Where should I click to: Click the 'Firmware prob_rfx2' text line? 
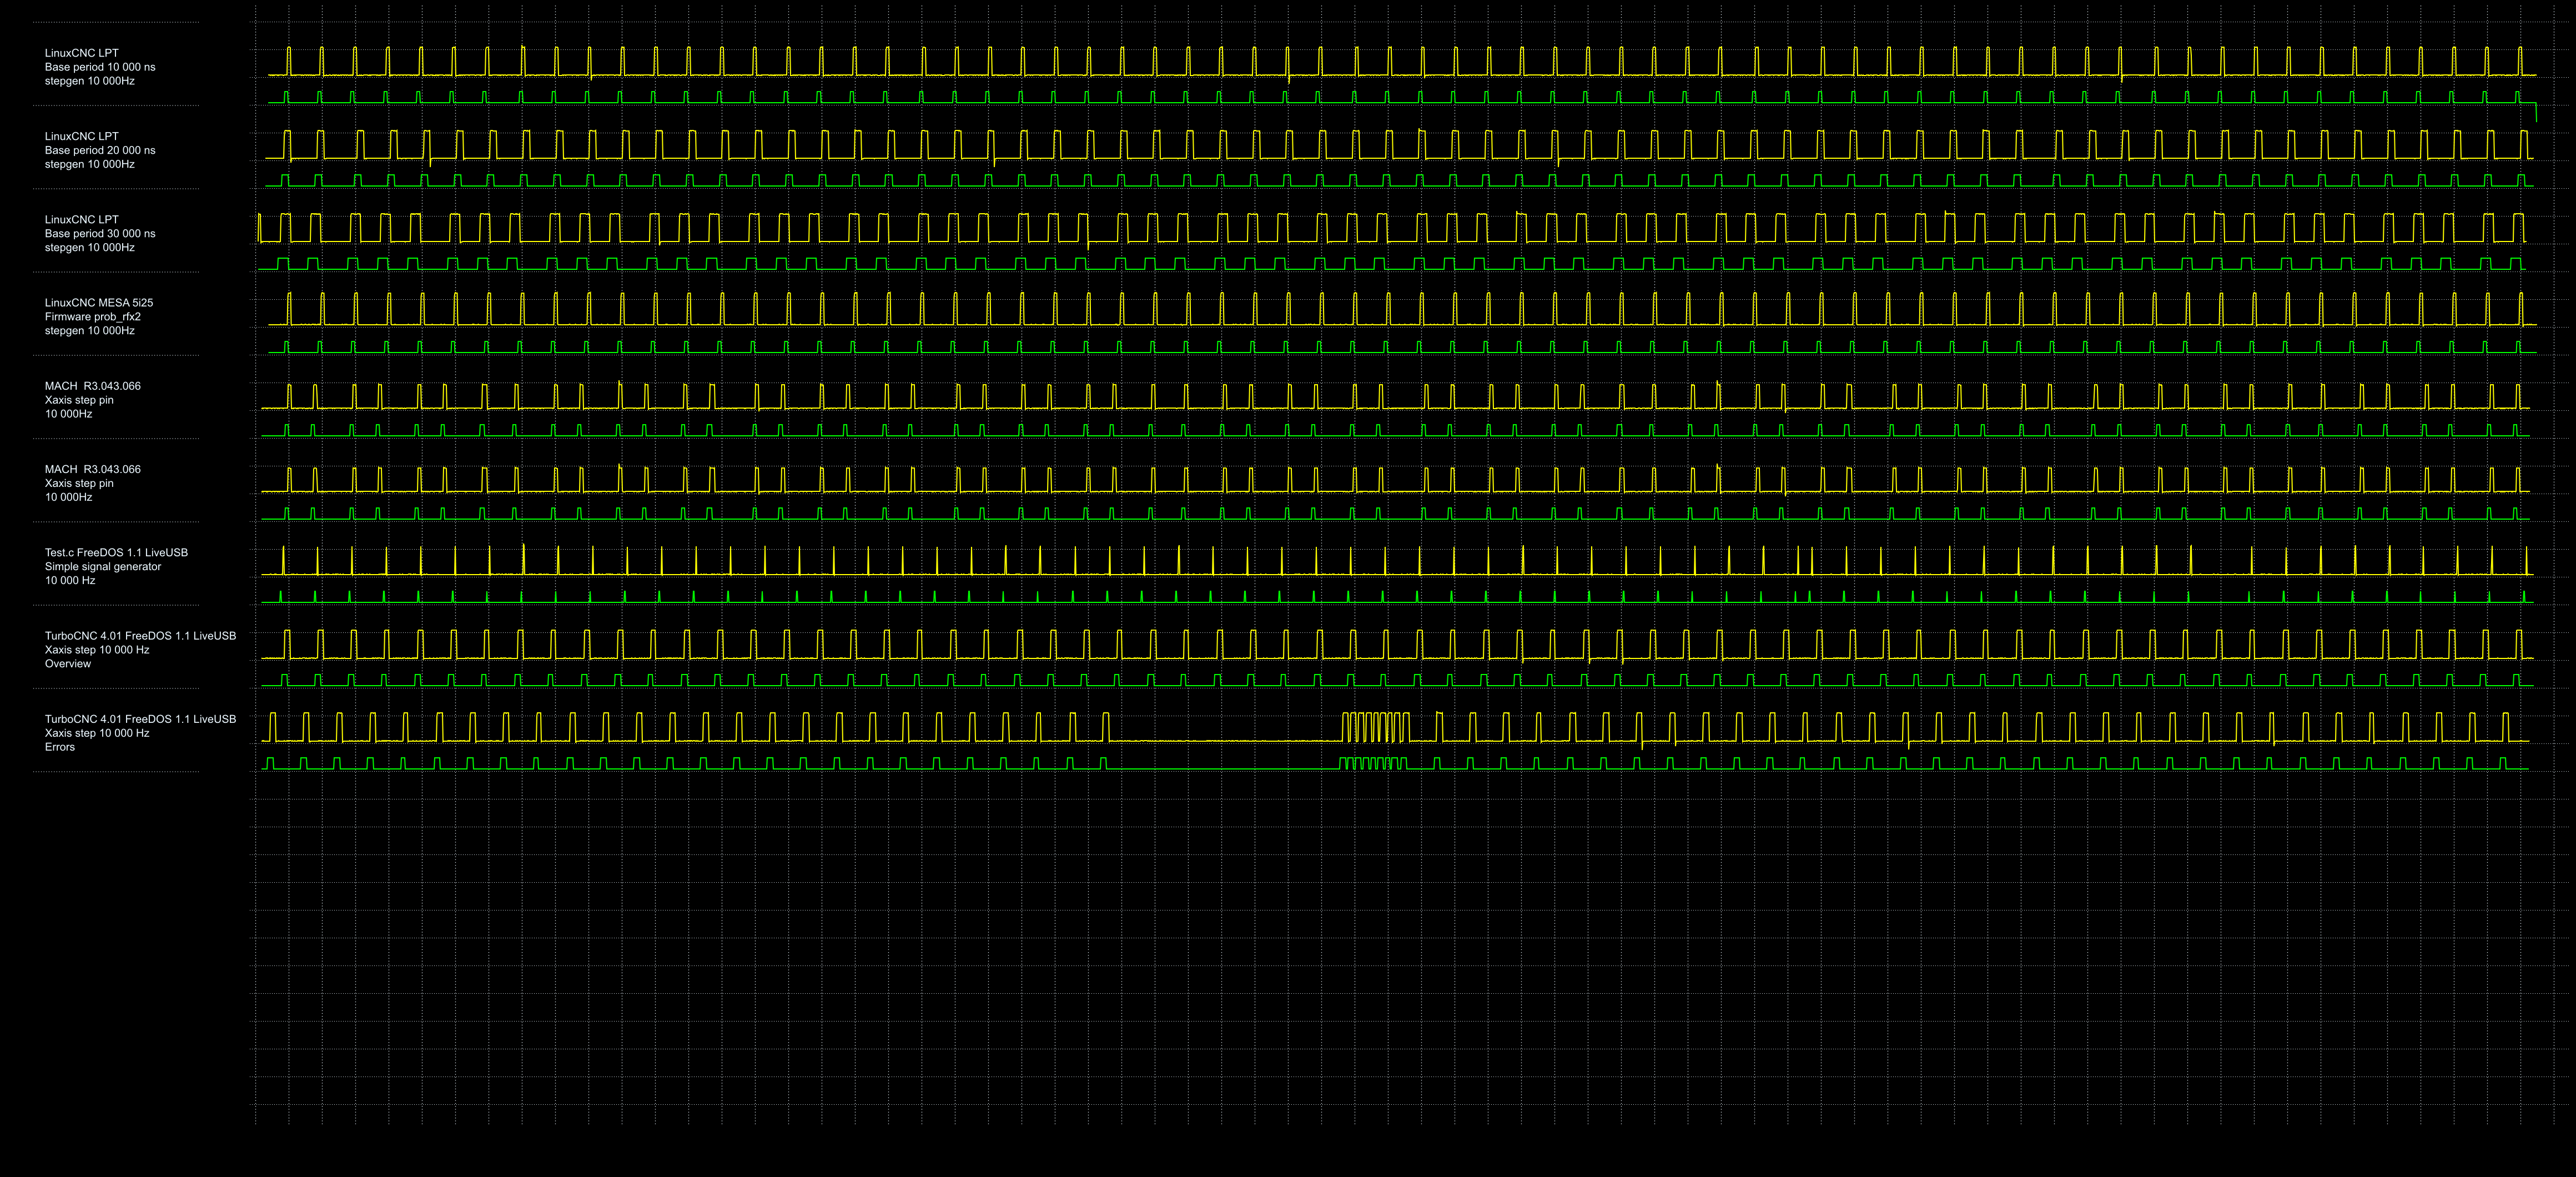(92, 316)
